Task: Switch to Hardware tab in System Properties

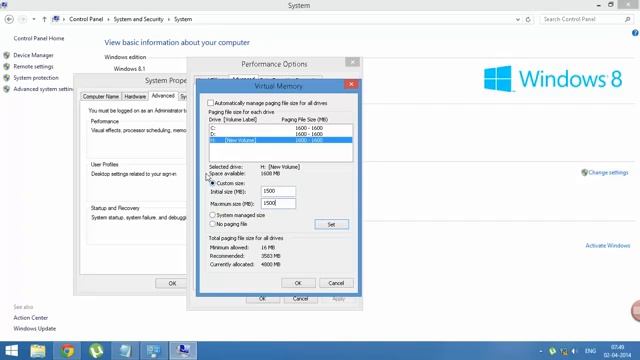Action: point(135,97)
